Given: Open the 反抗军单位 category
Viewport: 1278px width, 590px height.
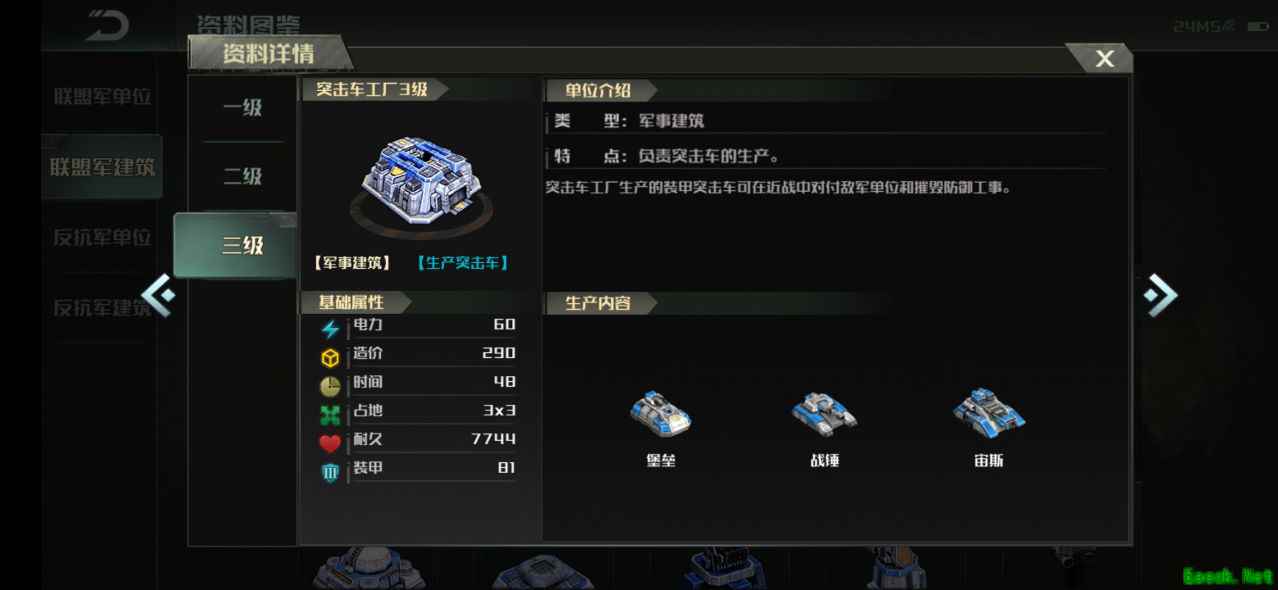Looking at the screenshot, I should pyautogui.click(x=102, y=238).
